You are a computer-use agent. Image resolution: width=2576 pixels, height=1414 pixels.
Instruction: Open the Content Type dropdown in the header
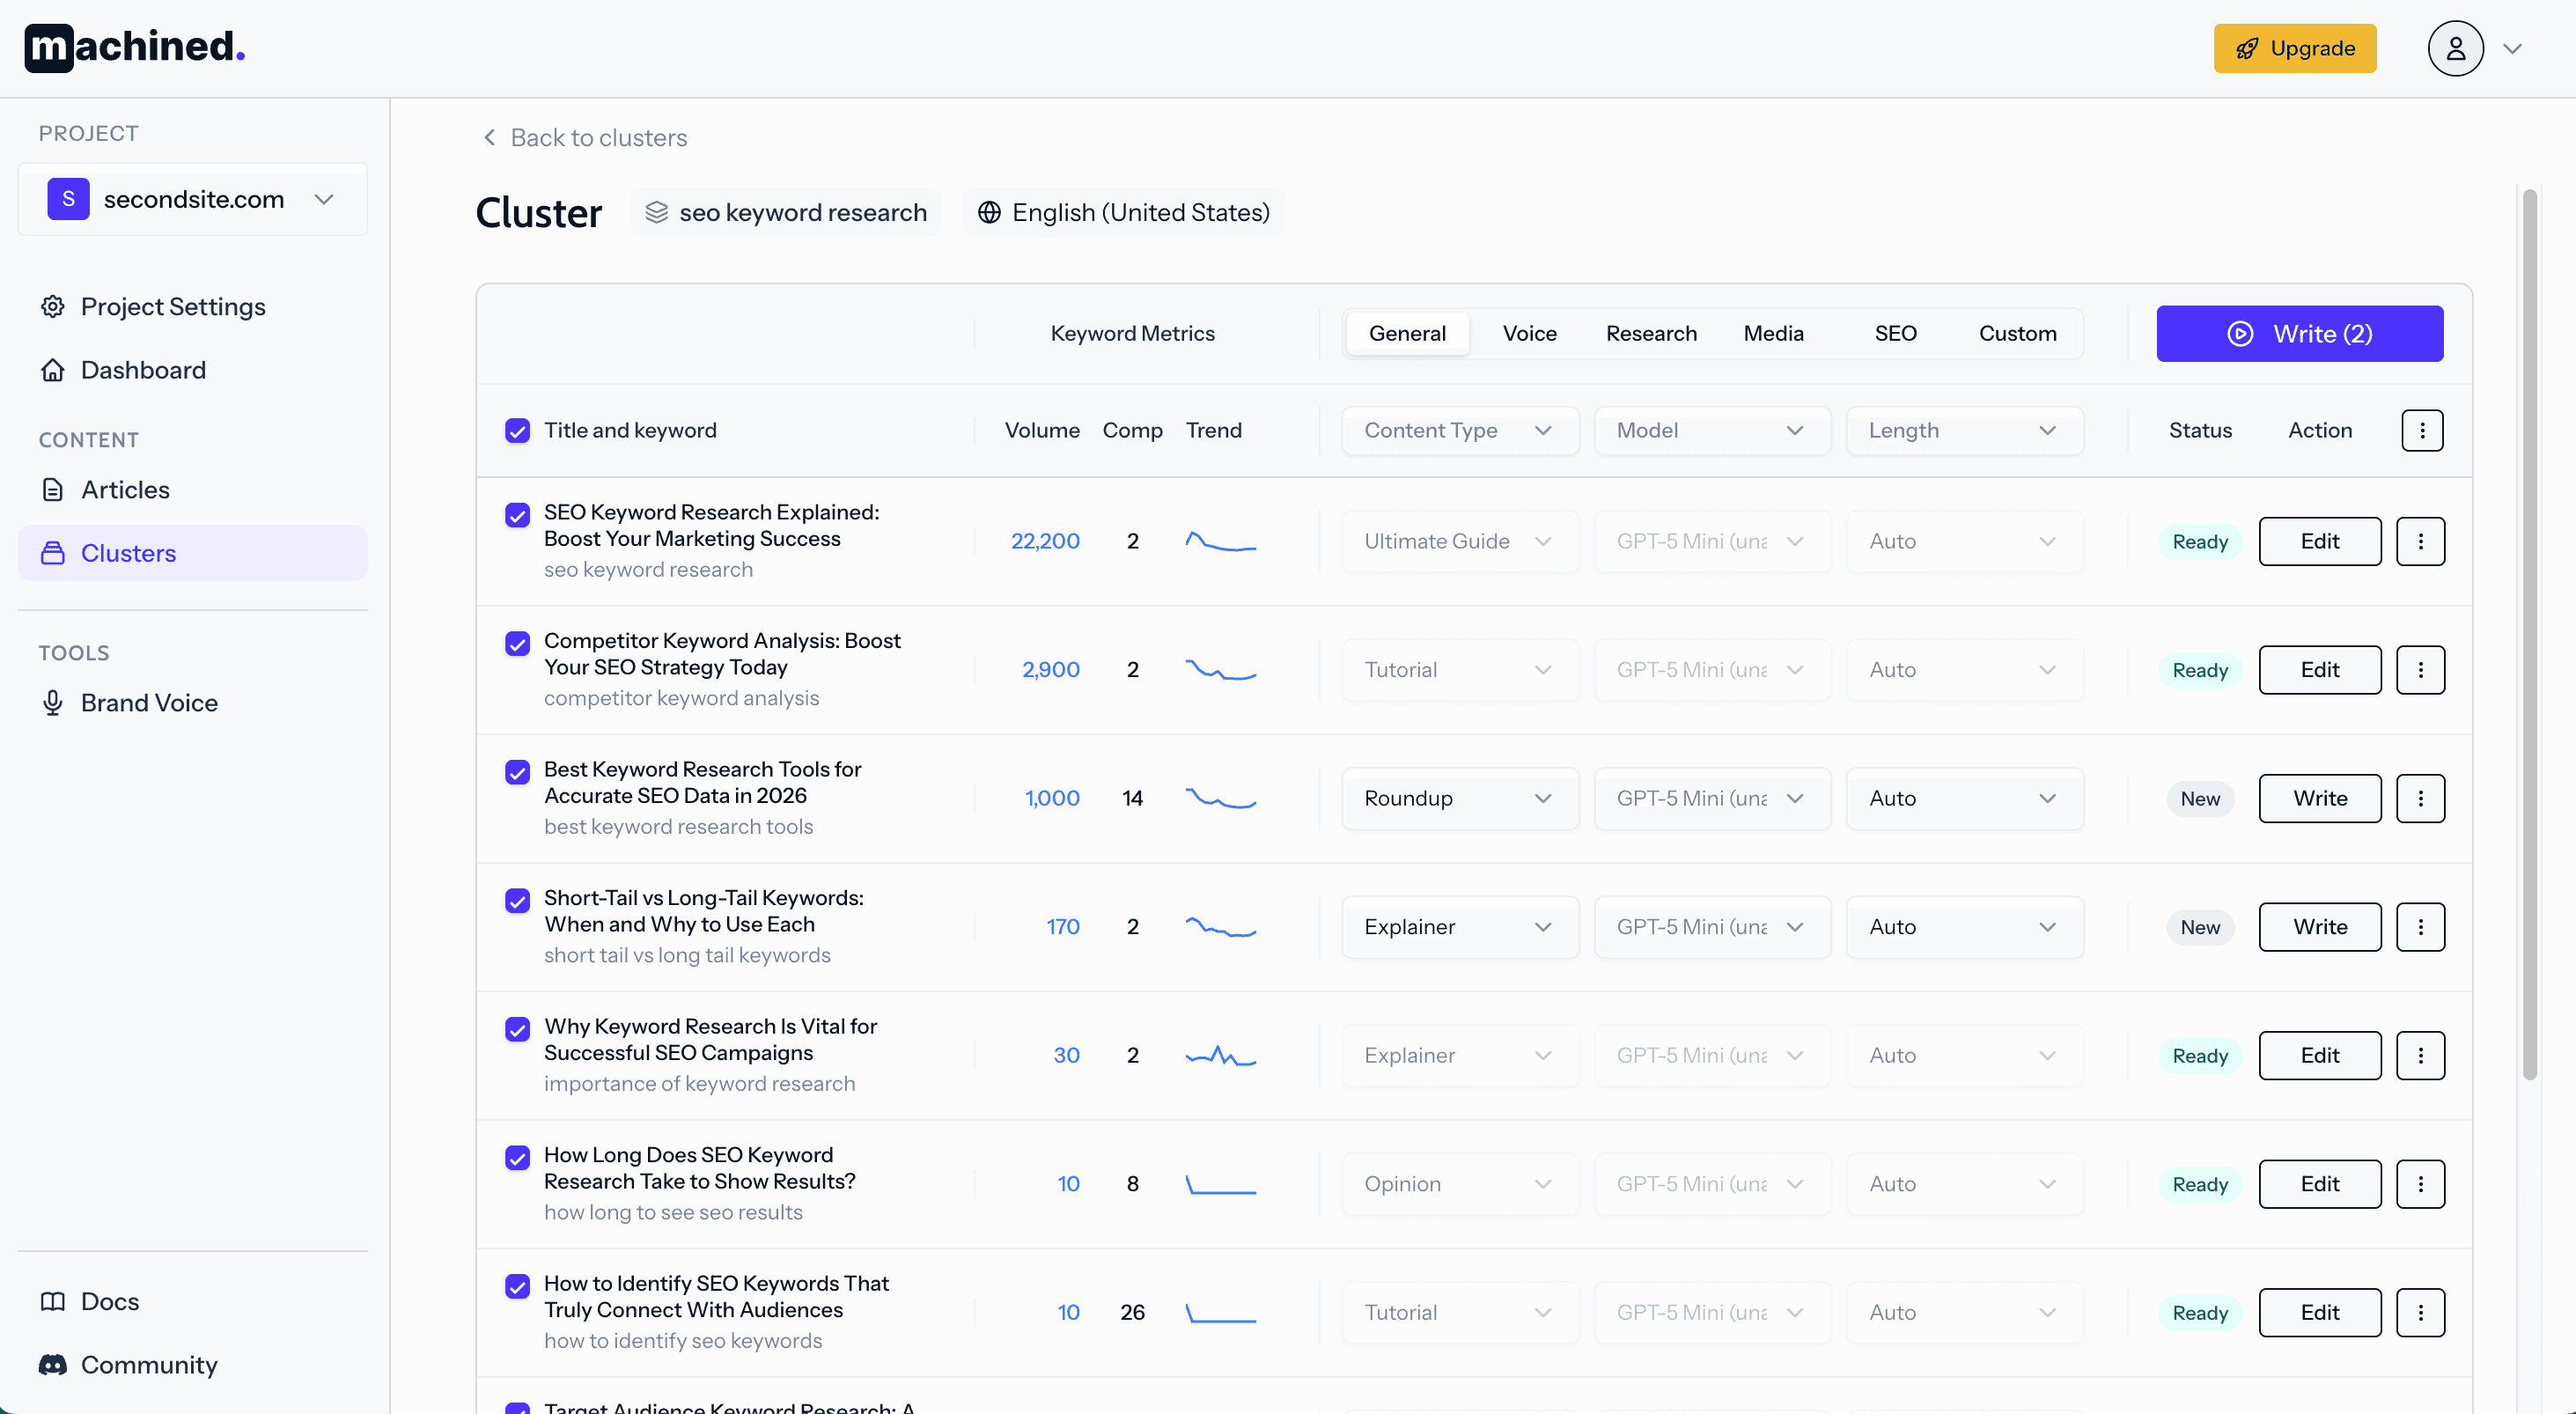click(x=1459, y=430)
